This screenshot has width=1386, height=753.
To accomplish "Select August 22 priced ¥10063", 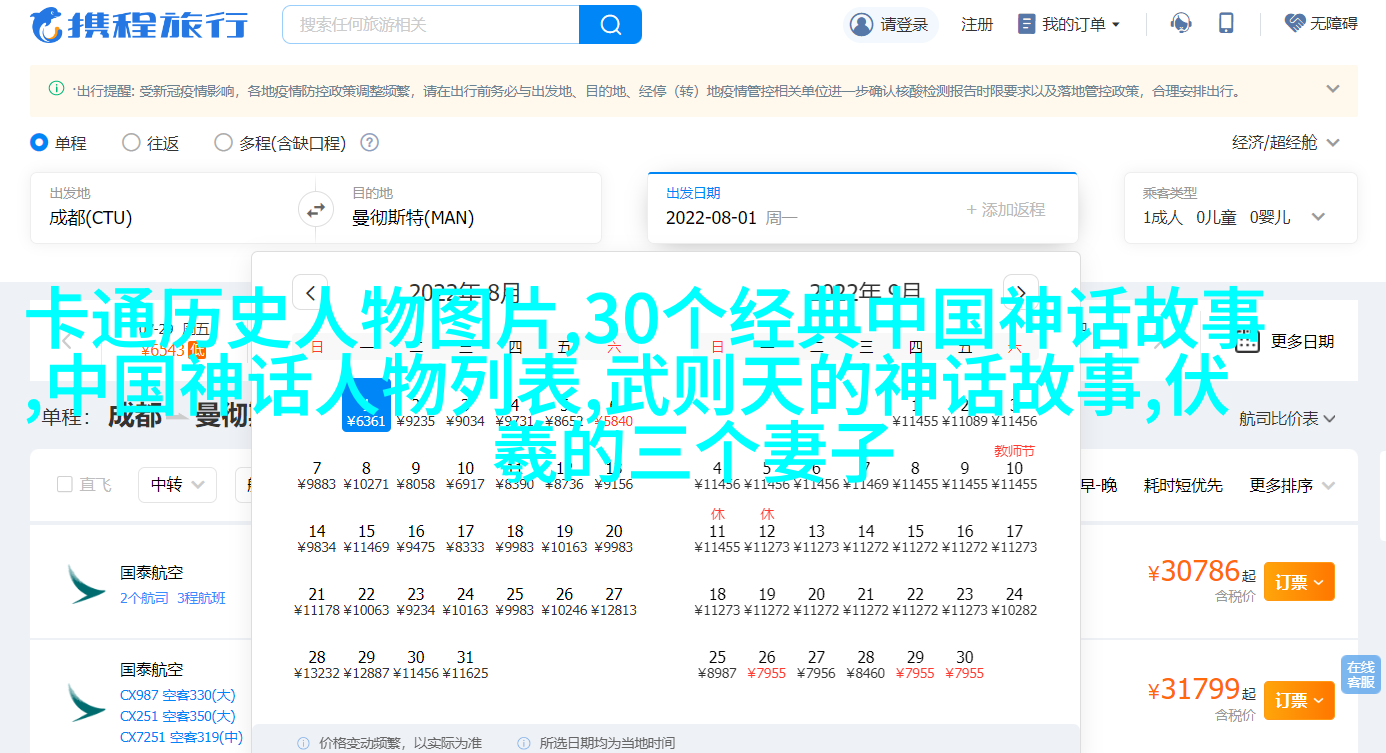I will [x=366, y=601].
